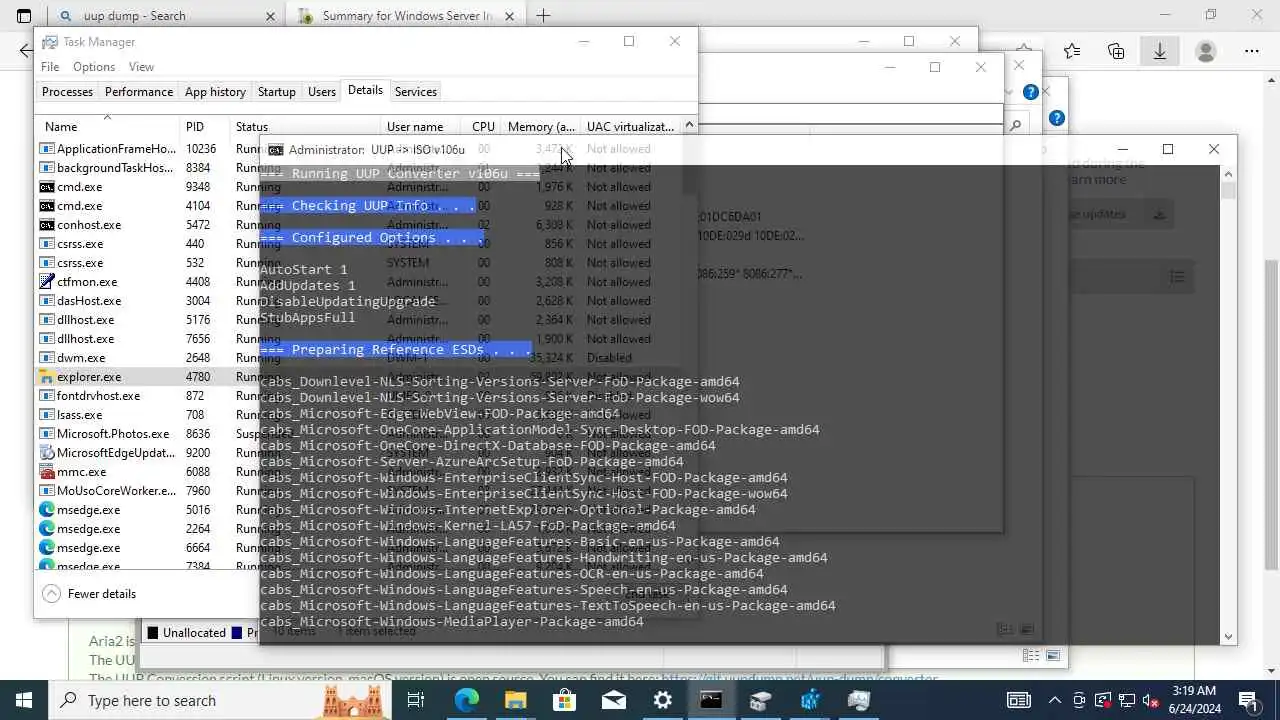Click the large icons view toggle at window bottom

tap(1052, 656)
